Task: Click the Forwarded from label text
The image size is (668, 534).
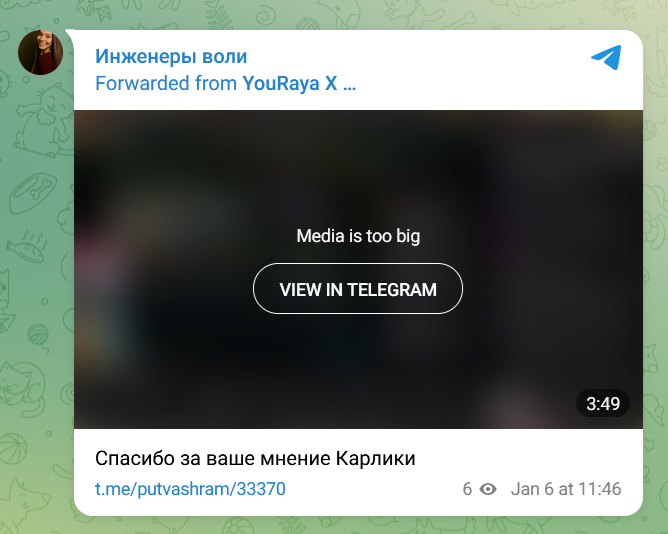Action: click(x=166, y=83)
